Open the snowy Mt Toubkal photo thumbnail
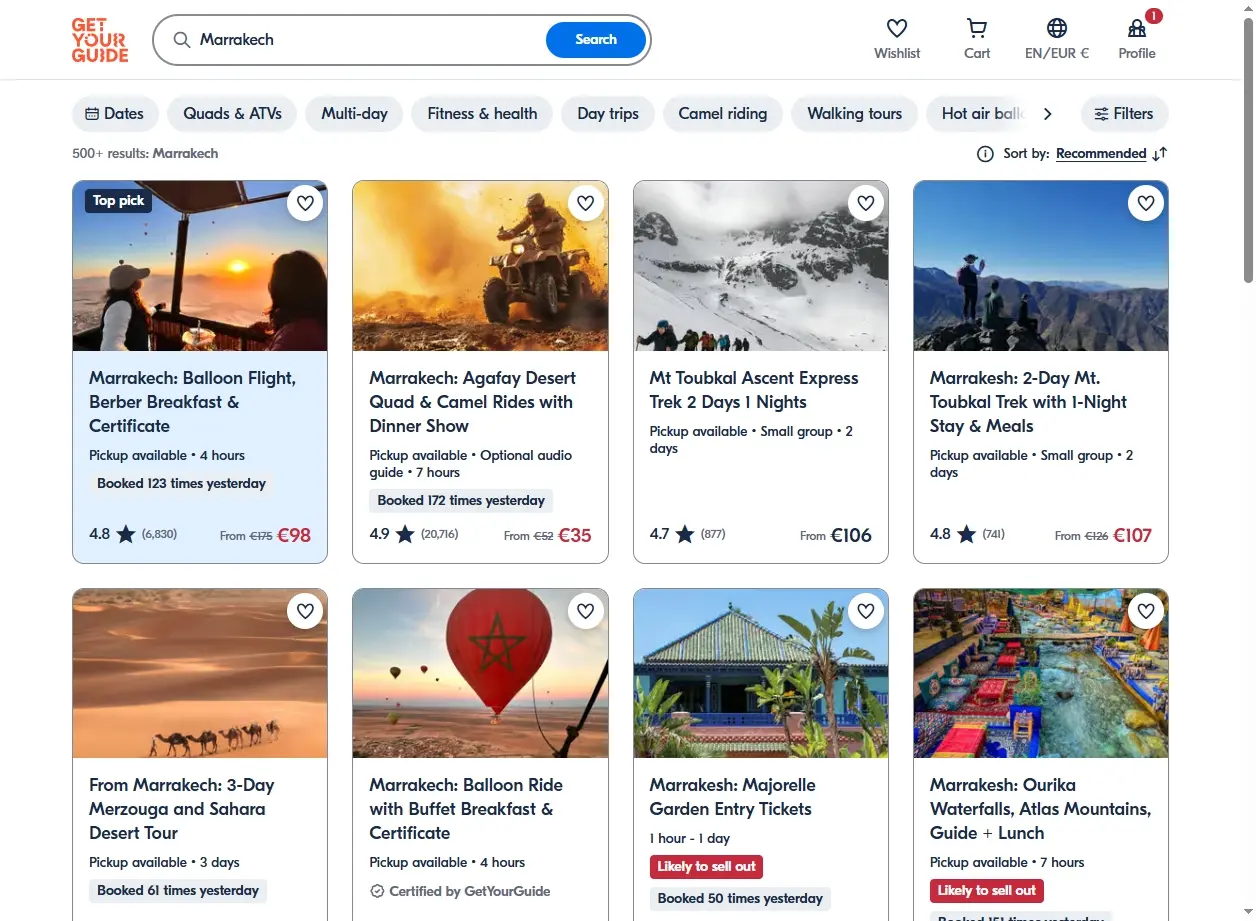Viewport: 1256px width, 921px height. pos(761,266)
